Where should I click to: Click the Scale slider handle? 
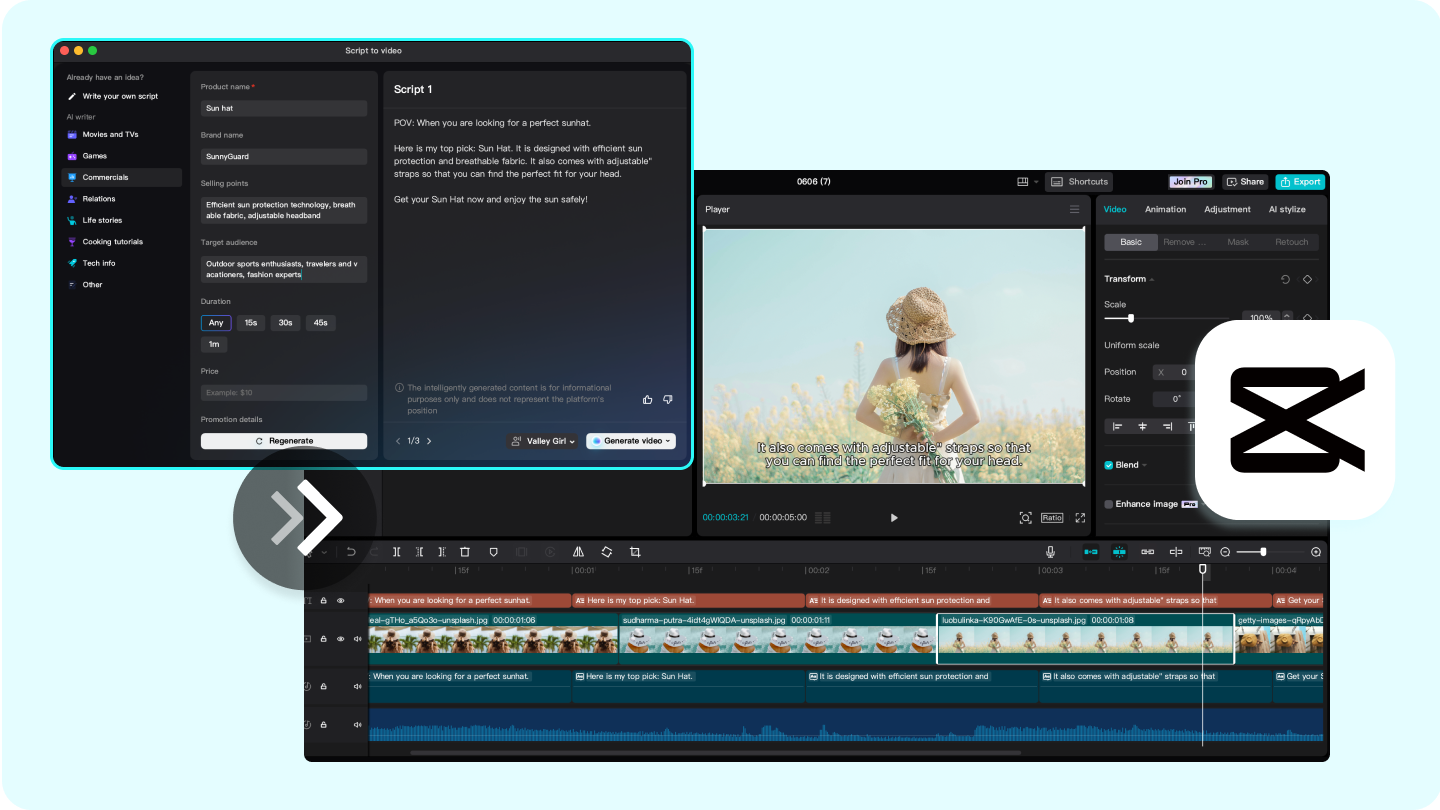(x=1131, y=318)
